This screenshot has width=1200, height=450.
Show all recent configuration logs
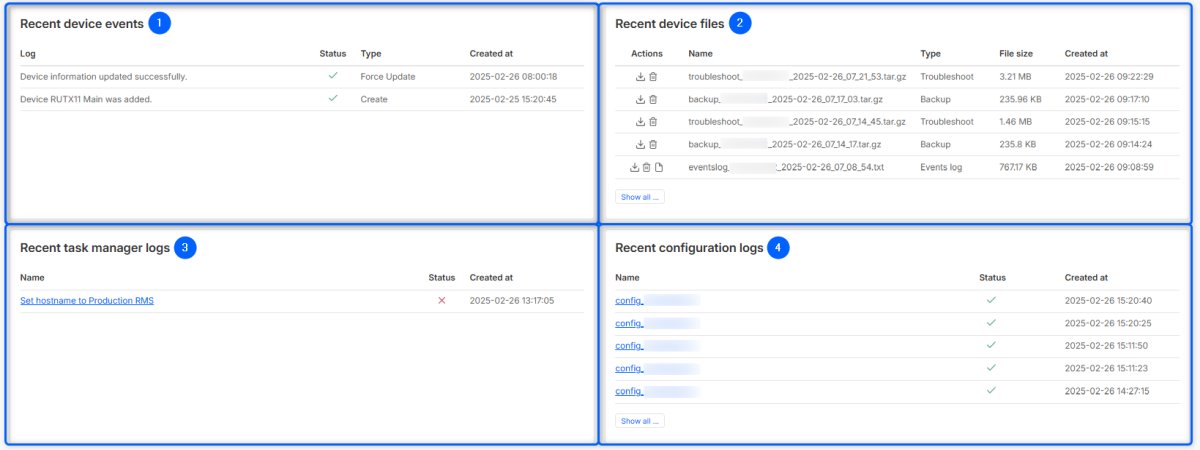(639, 421)
